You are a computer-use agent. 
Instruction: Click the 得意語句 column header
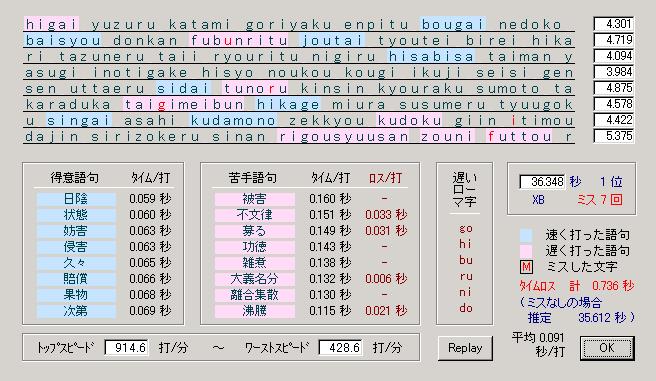pos(75,178)
